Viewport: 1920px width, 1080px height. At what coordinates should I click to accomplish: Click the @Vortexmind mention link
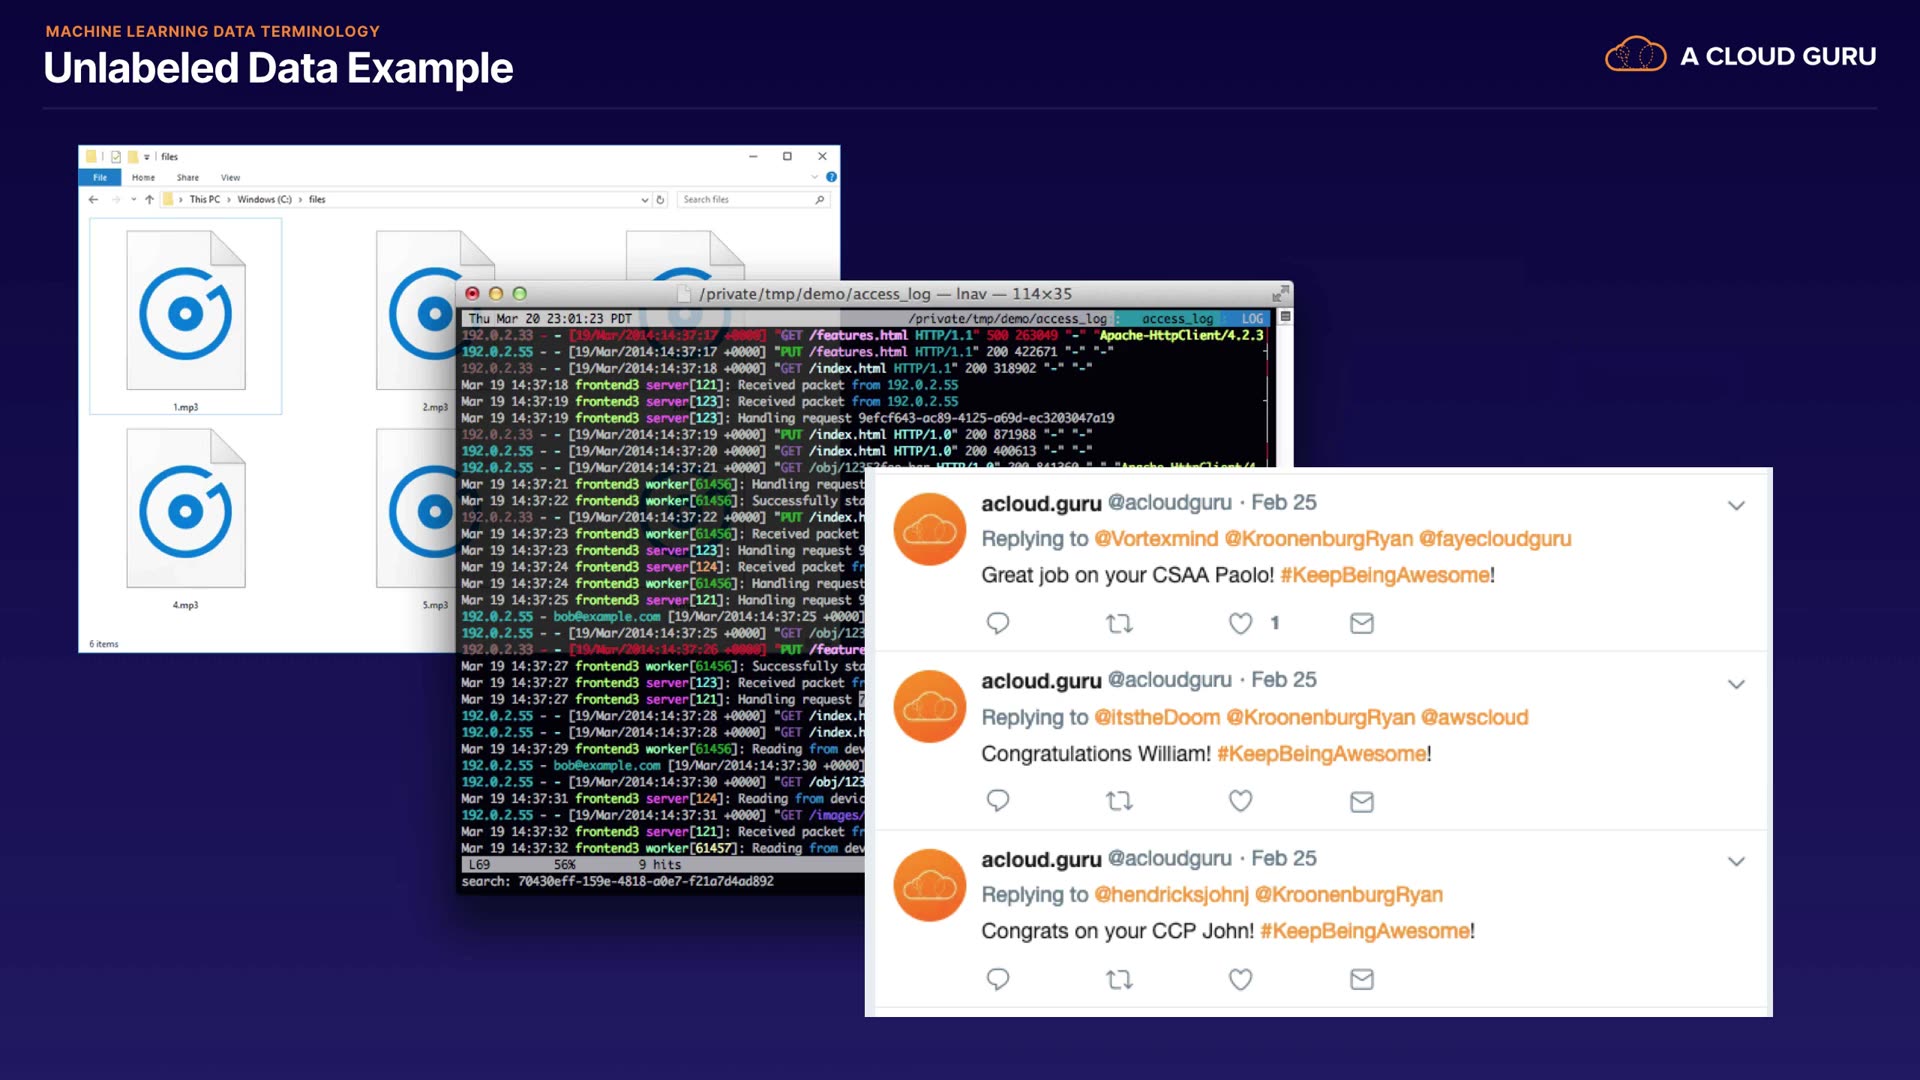click(1156, 539)
